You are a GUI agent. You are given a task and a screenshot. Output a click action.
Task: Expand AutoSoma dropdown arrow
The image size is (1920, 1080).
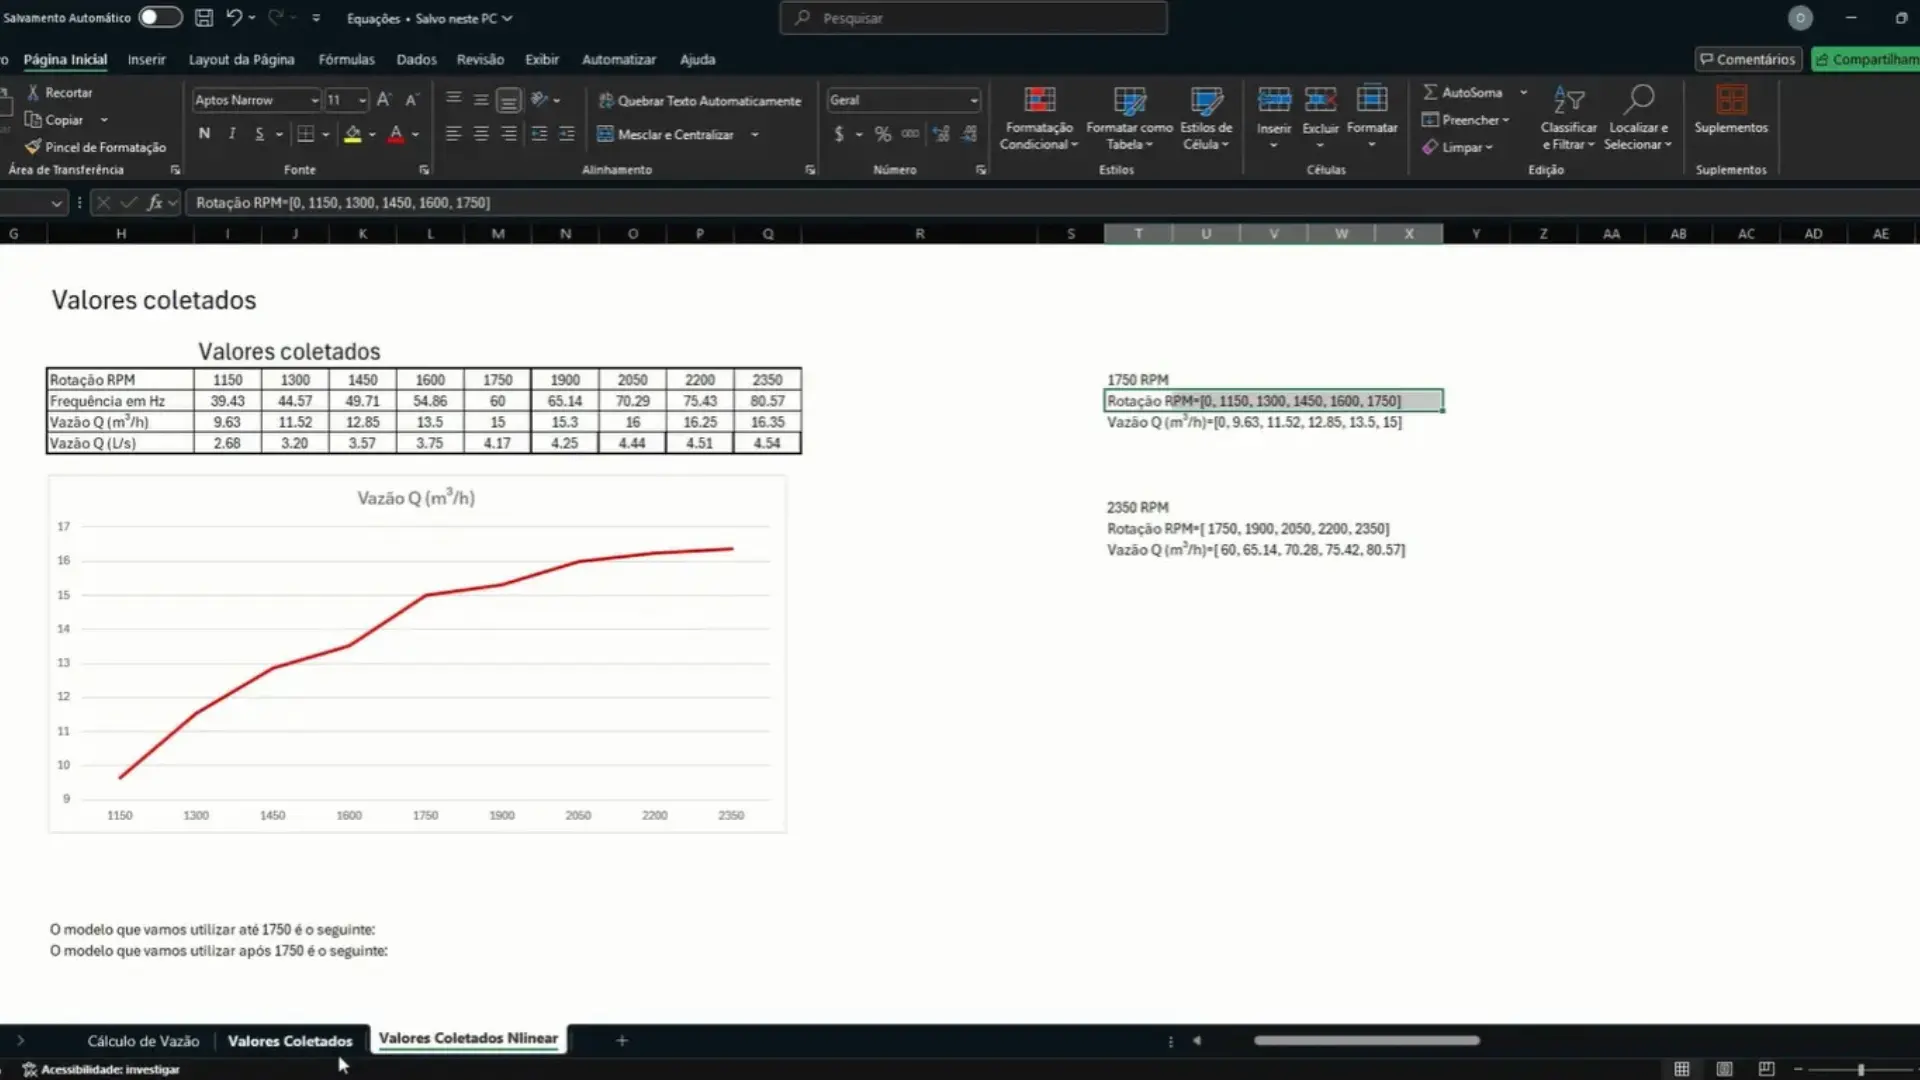point(1523,92)
